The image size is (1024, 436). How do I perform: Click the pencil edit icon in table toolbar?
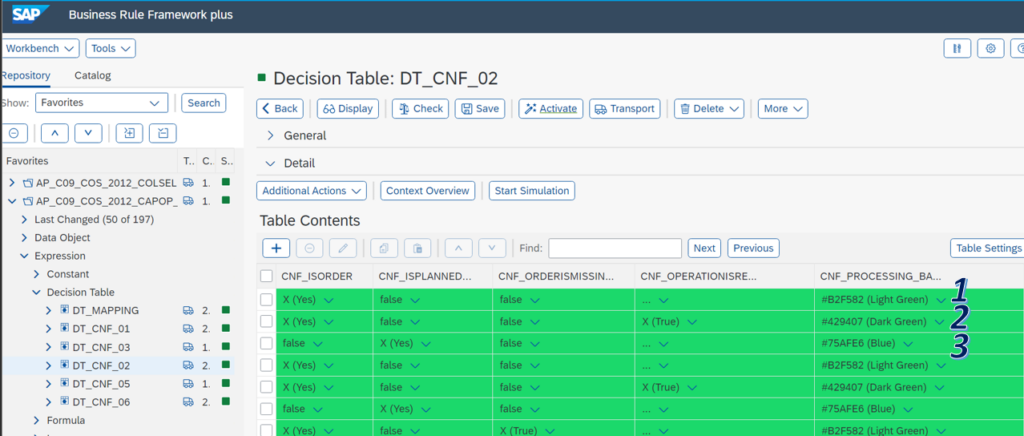click(341, 248)
